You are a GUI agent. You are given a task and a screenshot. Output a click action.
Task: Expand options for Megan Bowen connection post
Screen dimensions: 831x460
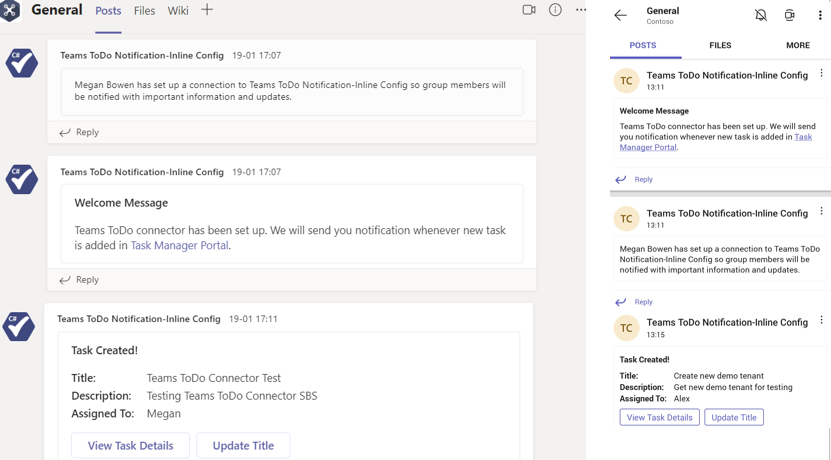(822, 211)
